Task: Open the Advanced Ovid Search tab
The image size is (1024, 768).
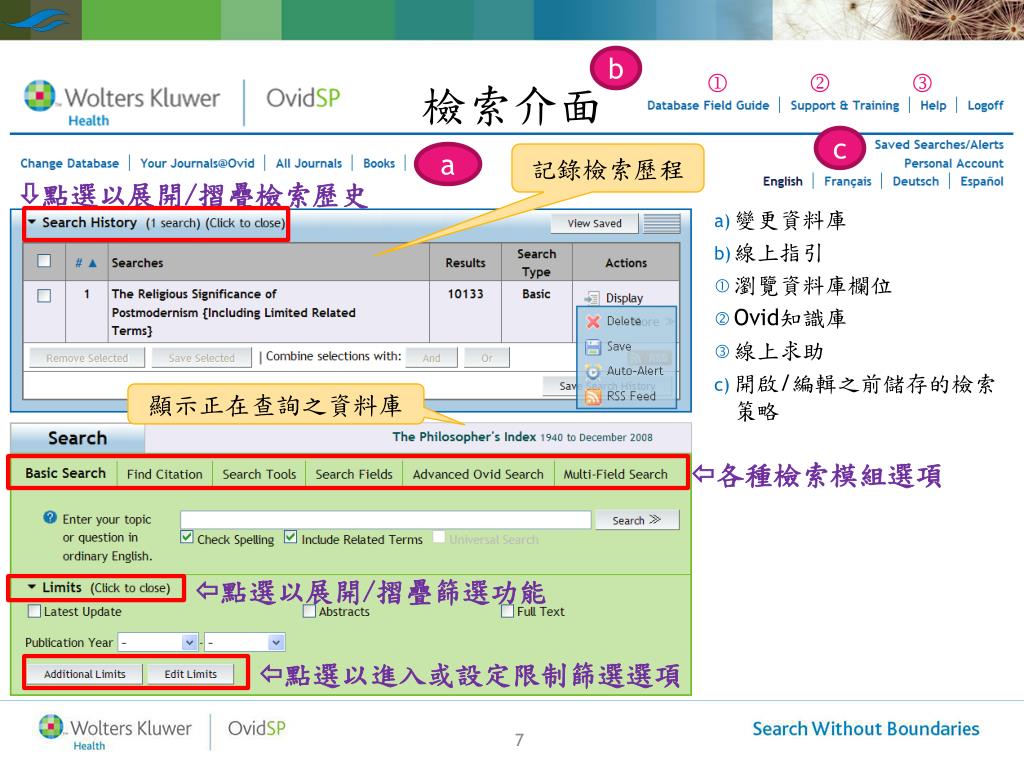Action: (478, 474)
